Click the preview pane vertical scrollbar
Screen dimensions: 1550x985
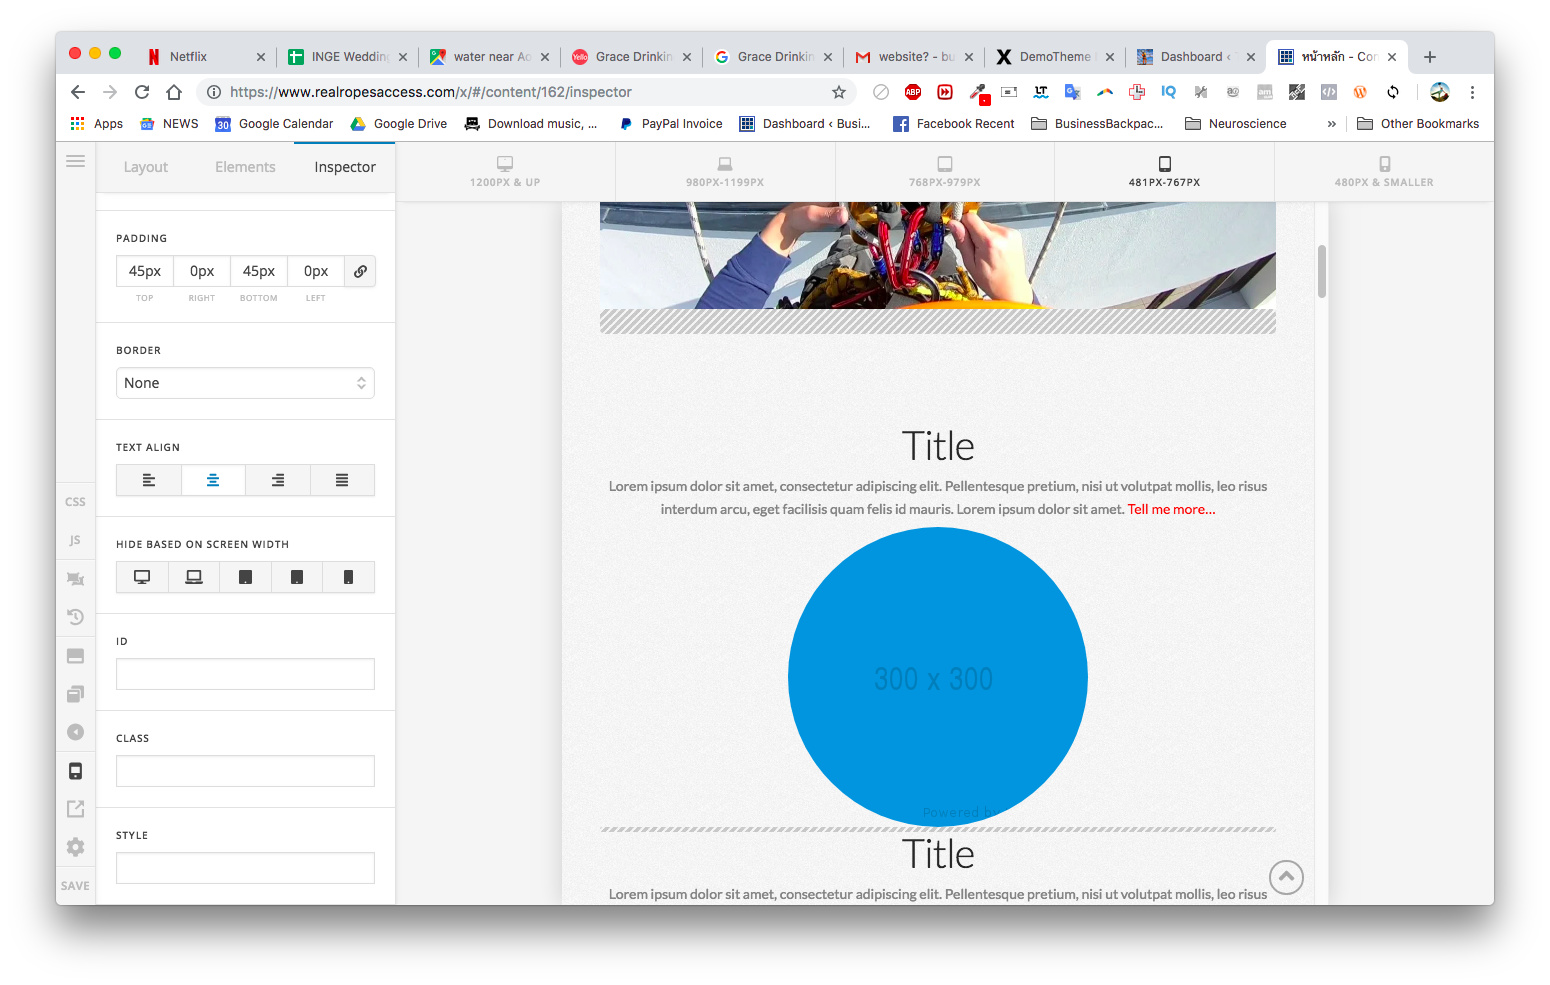(x=1322, y=271)
